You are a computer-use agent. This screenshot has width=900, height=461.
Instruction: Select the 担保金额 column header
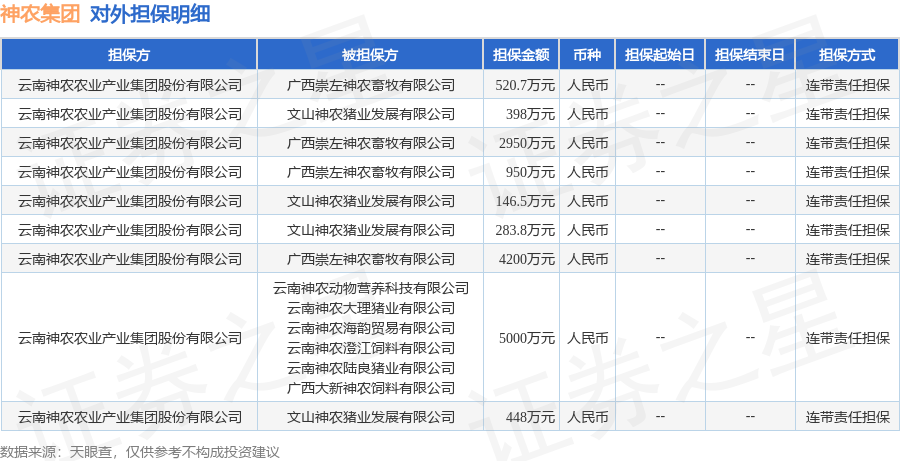coord(521,55)
